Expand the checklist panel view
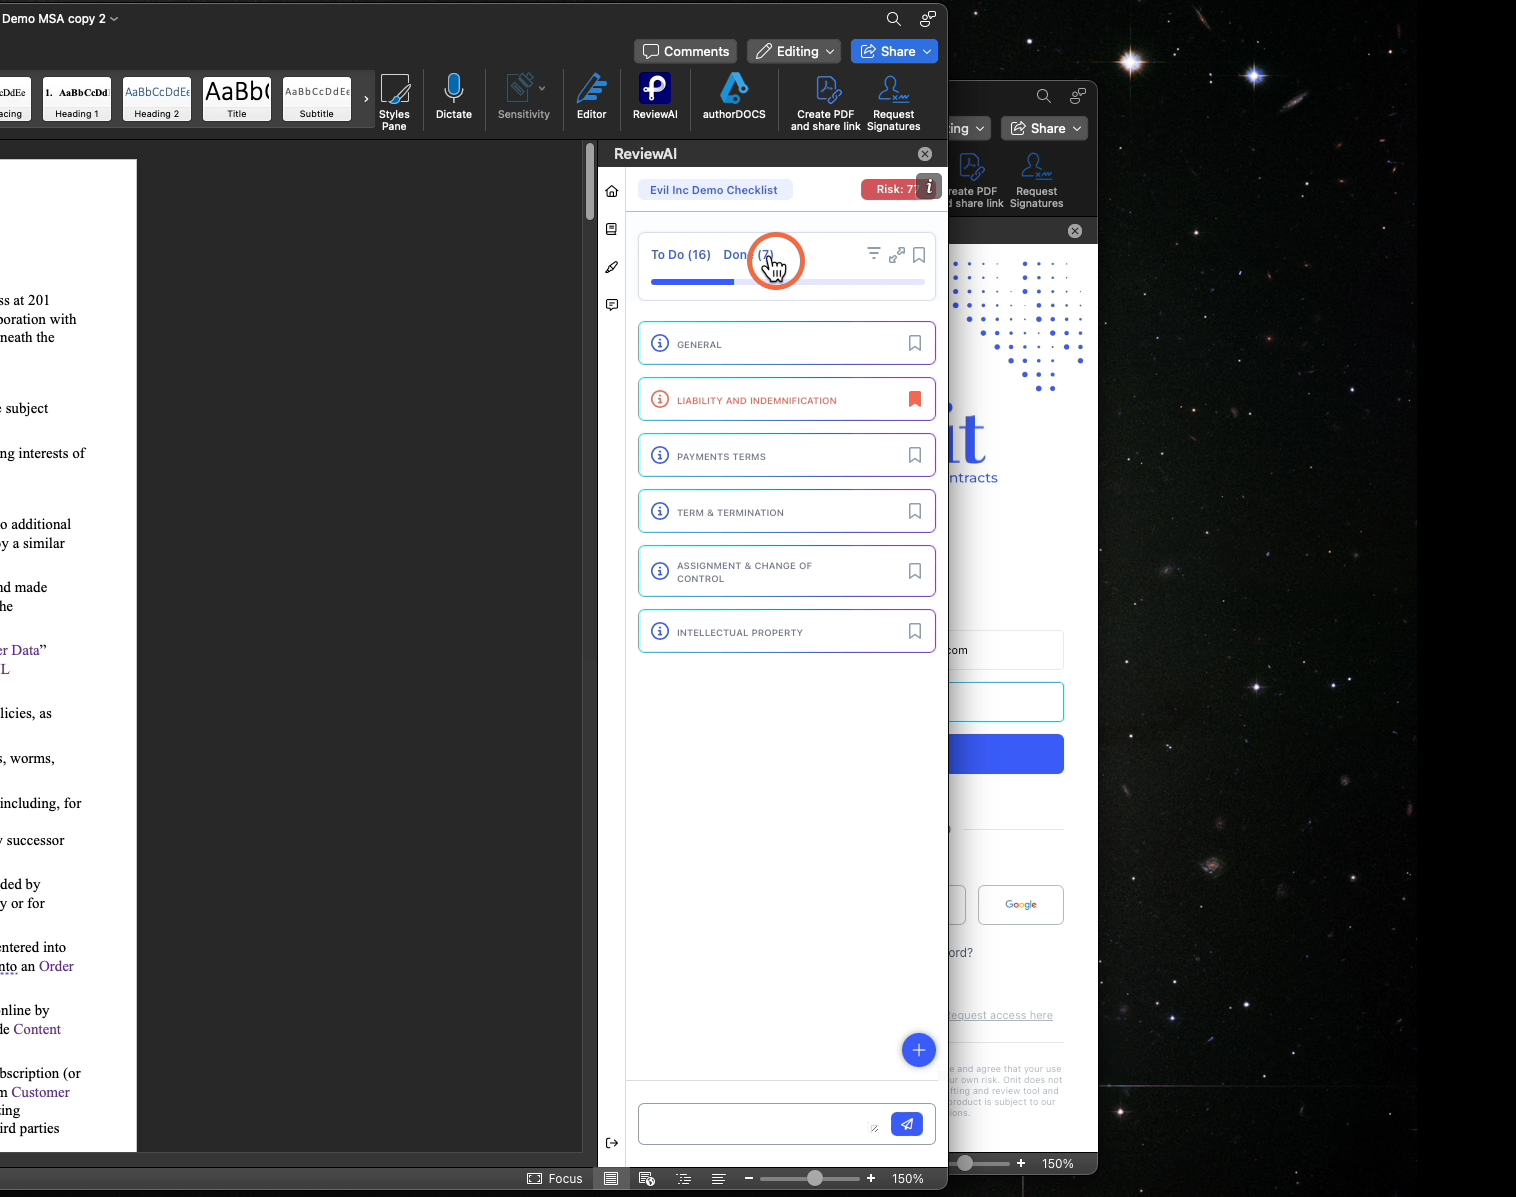This screenshot has width=1516, height=1197. [x=897, y=255]
